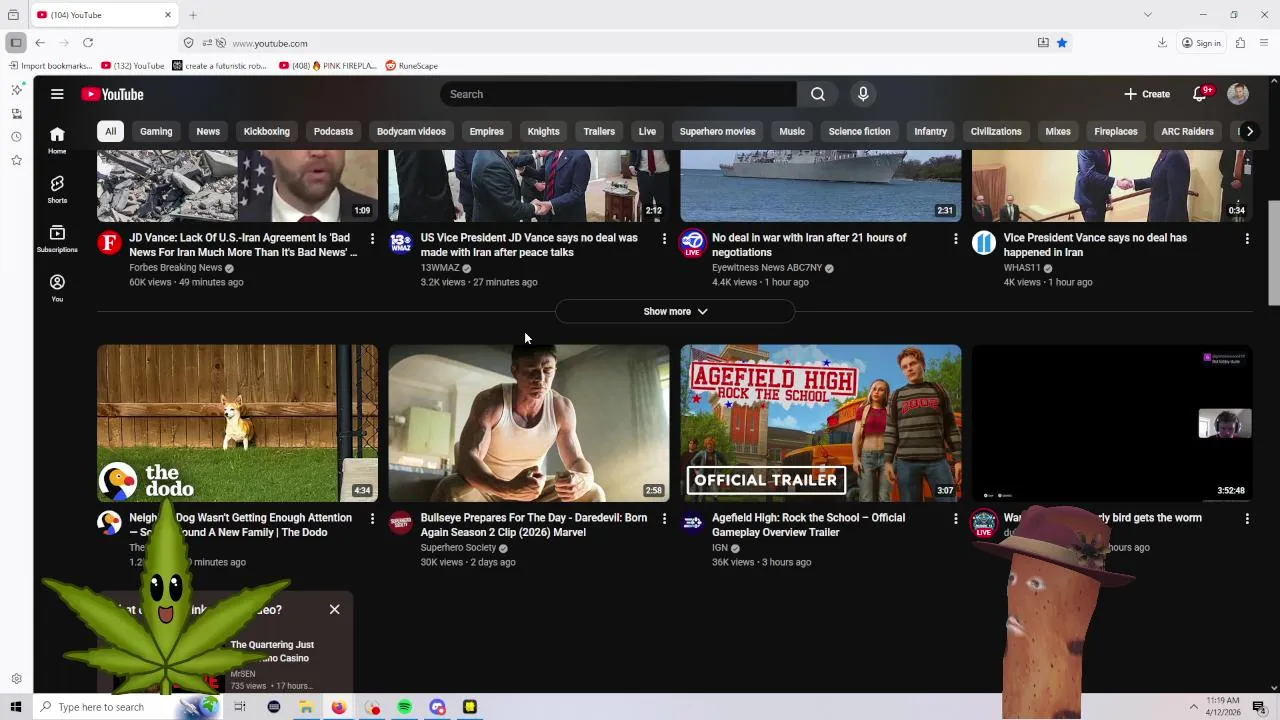Open the Superhero Society channel link
Screen dimensions: 1280x720
coord(458,548)
